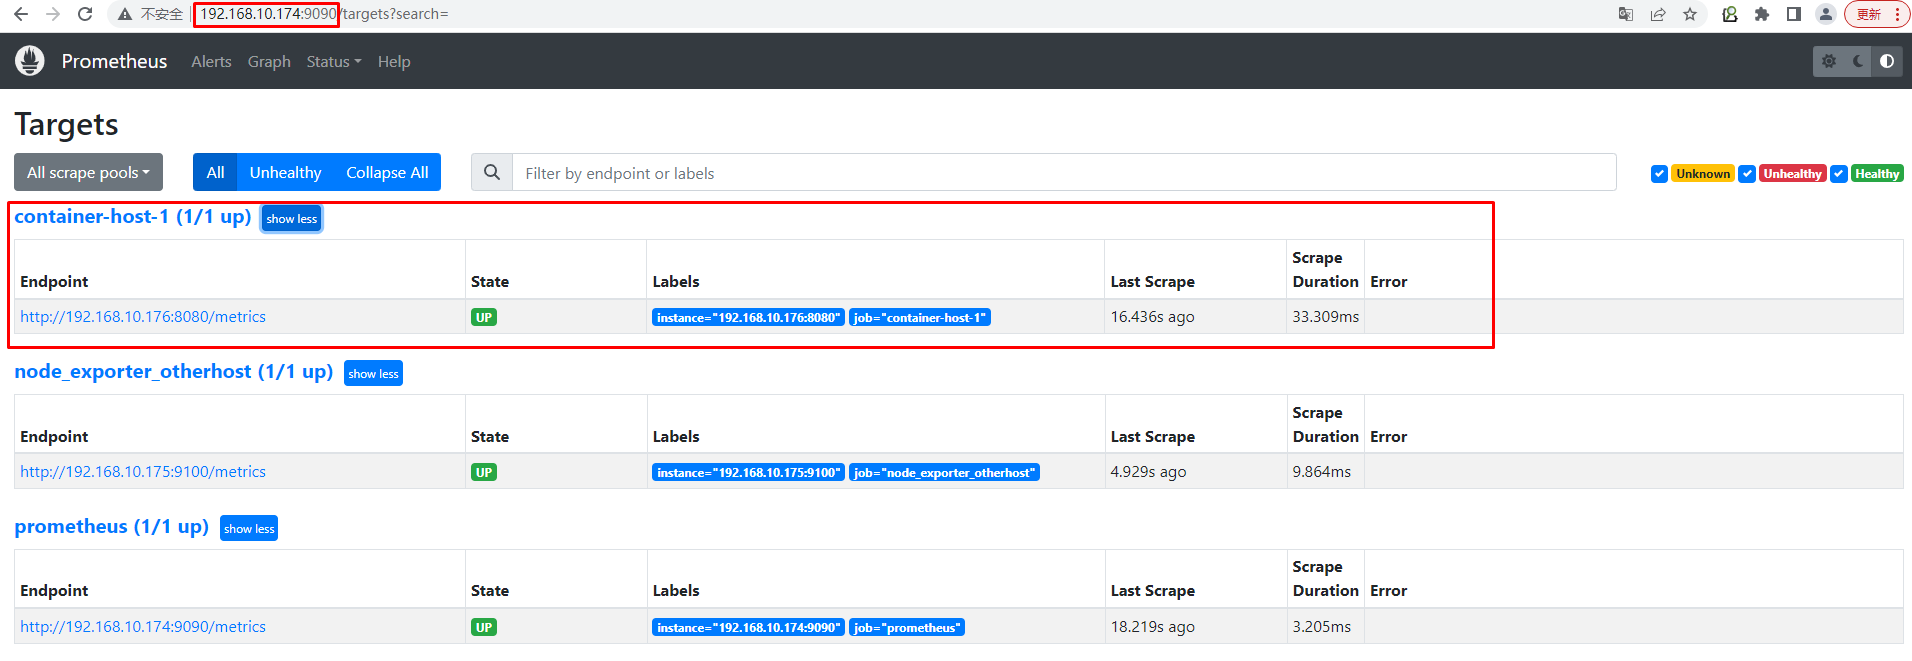Image resolution: width=1912 pixels, height=661 pixels.
Task: Toggle the browser side panel icon
Action: (x=1794, y=14)
